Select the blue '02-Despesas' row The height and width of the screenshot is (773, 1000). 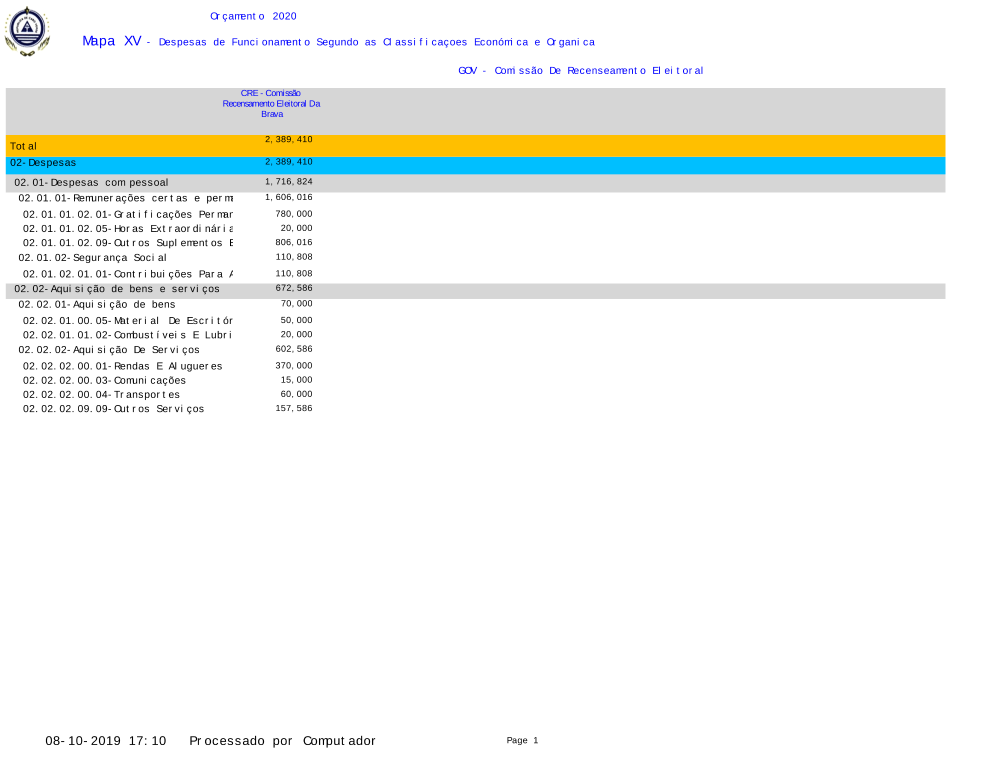click(43, 162)
